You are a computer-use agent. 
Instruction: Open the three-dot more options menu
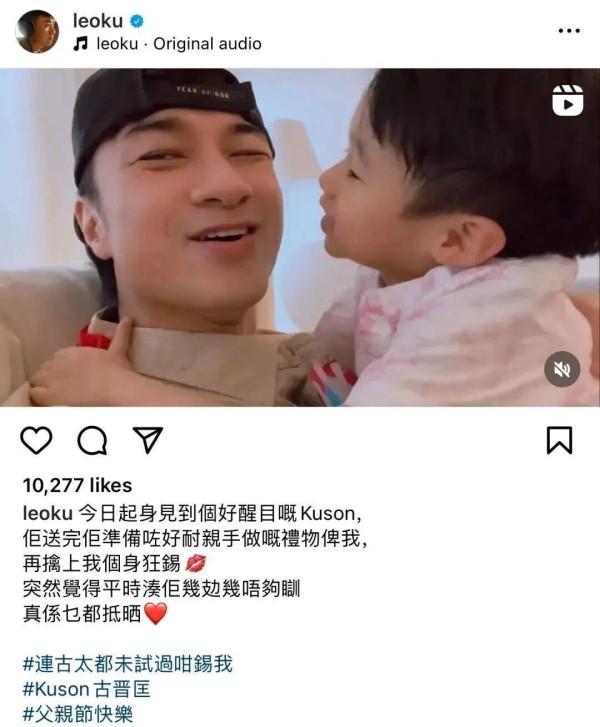(569, 31)
